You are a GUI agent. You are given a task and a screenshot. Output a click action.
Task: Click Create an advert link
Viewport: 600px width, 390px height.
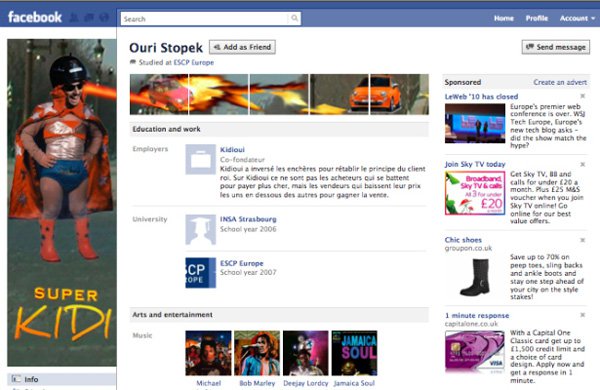click(x=560, y=82)
